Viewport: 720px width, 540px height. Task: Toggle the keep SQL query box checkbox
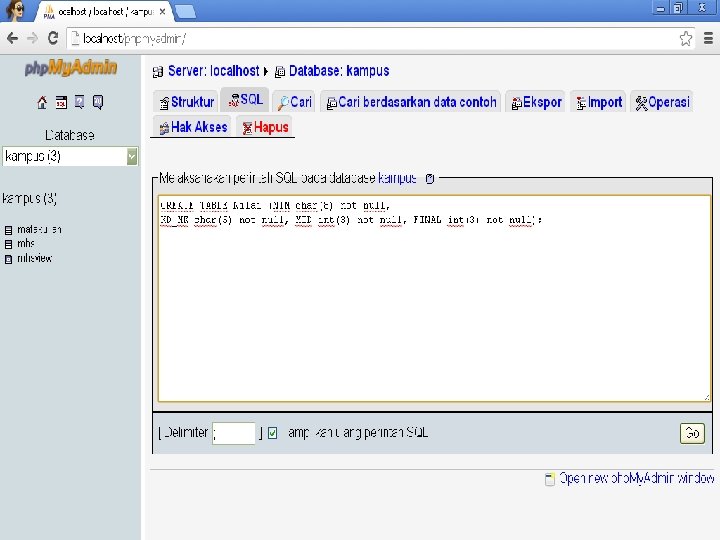(x=272, y=433)
